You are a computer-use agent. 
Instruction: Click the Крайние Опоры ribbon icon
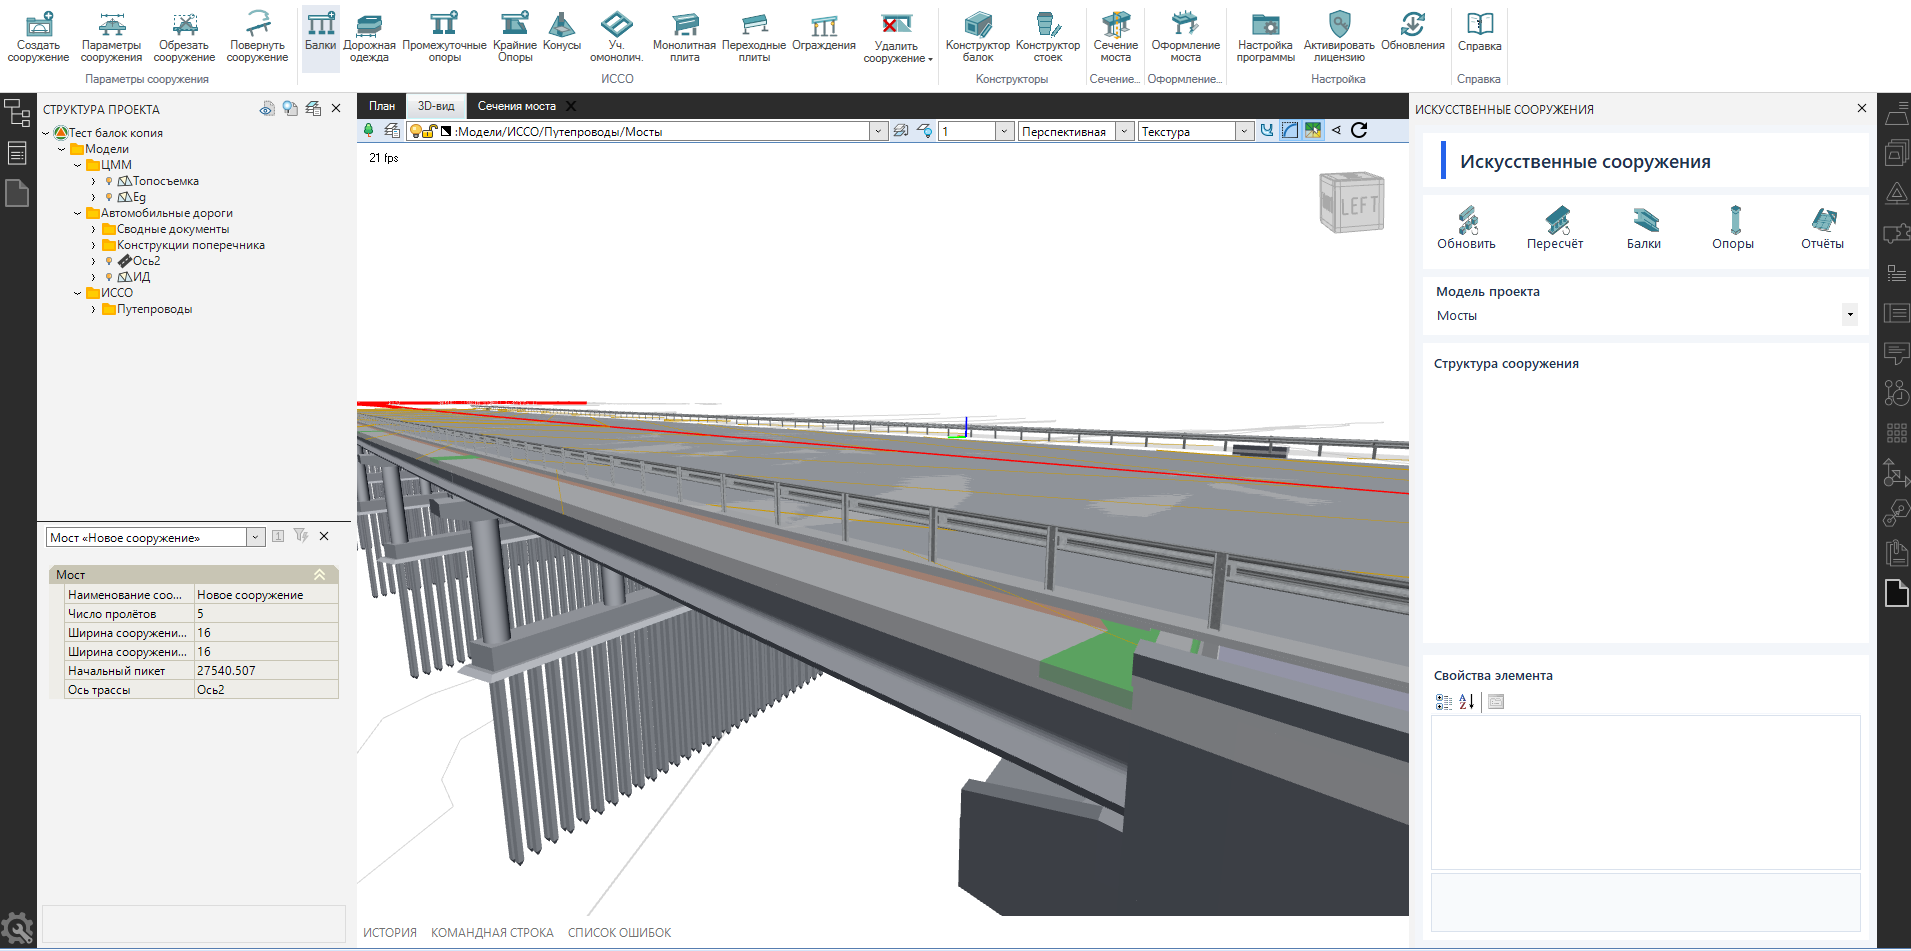515,37
